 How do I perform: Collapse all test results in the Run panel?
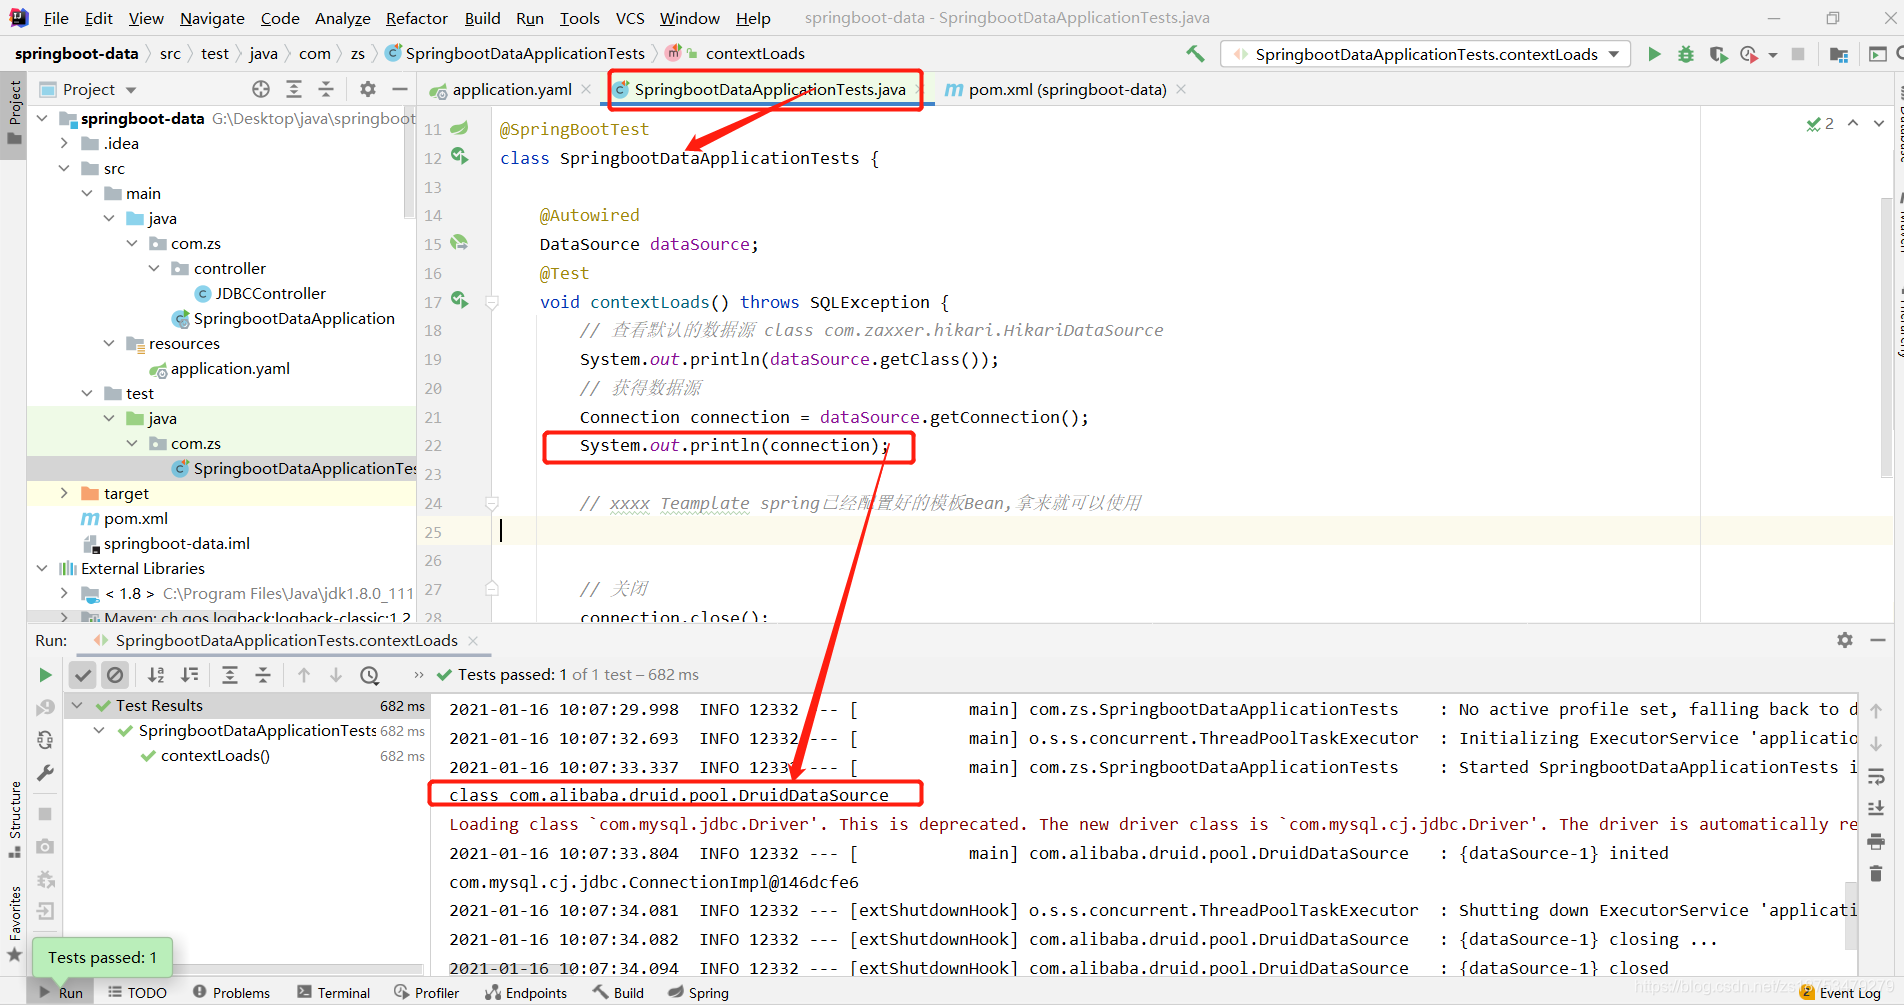click(x=263, y=675)
